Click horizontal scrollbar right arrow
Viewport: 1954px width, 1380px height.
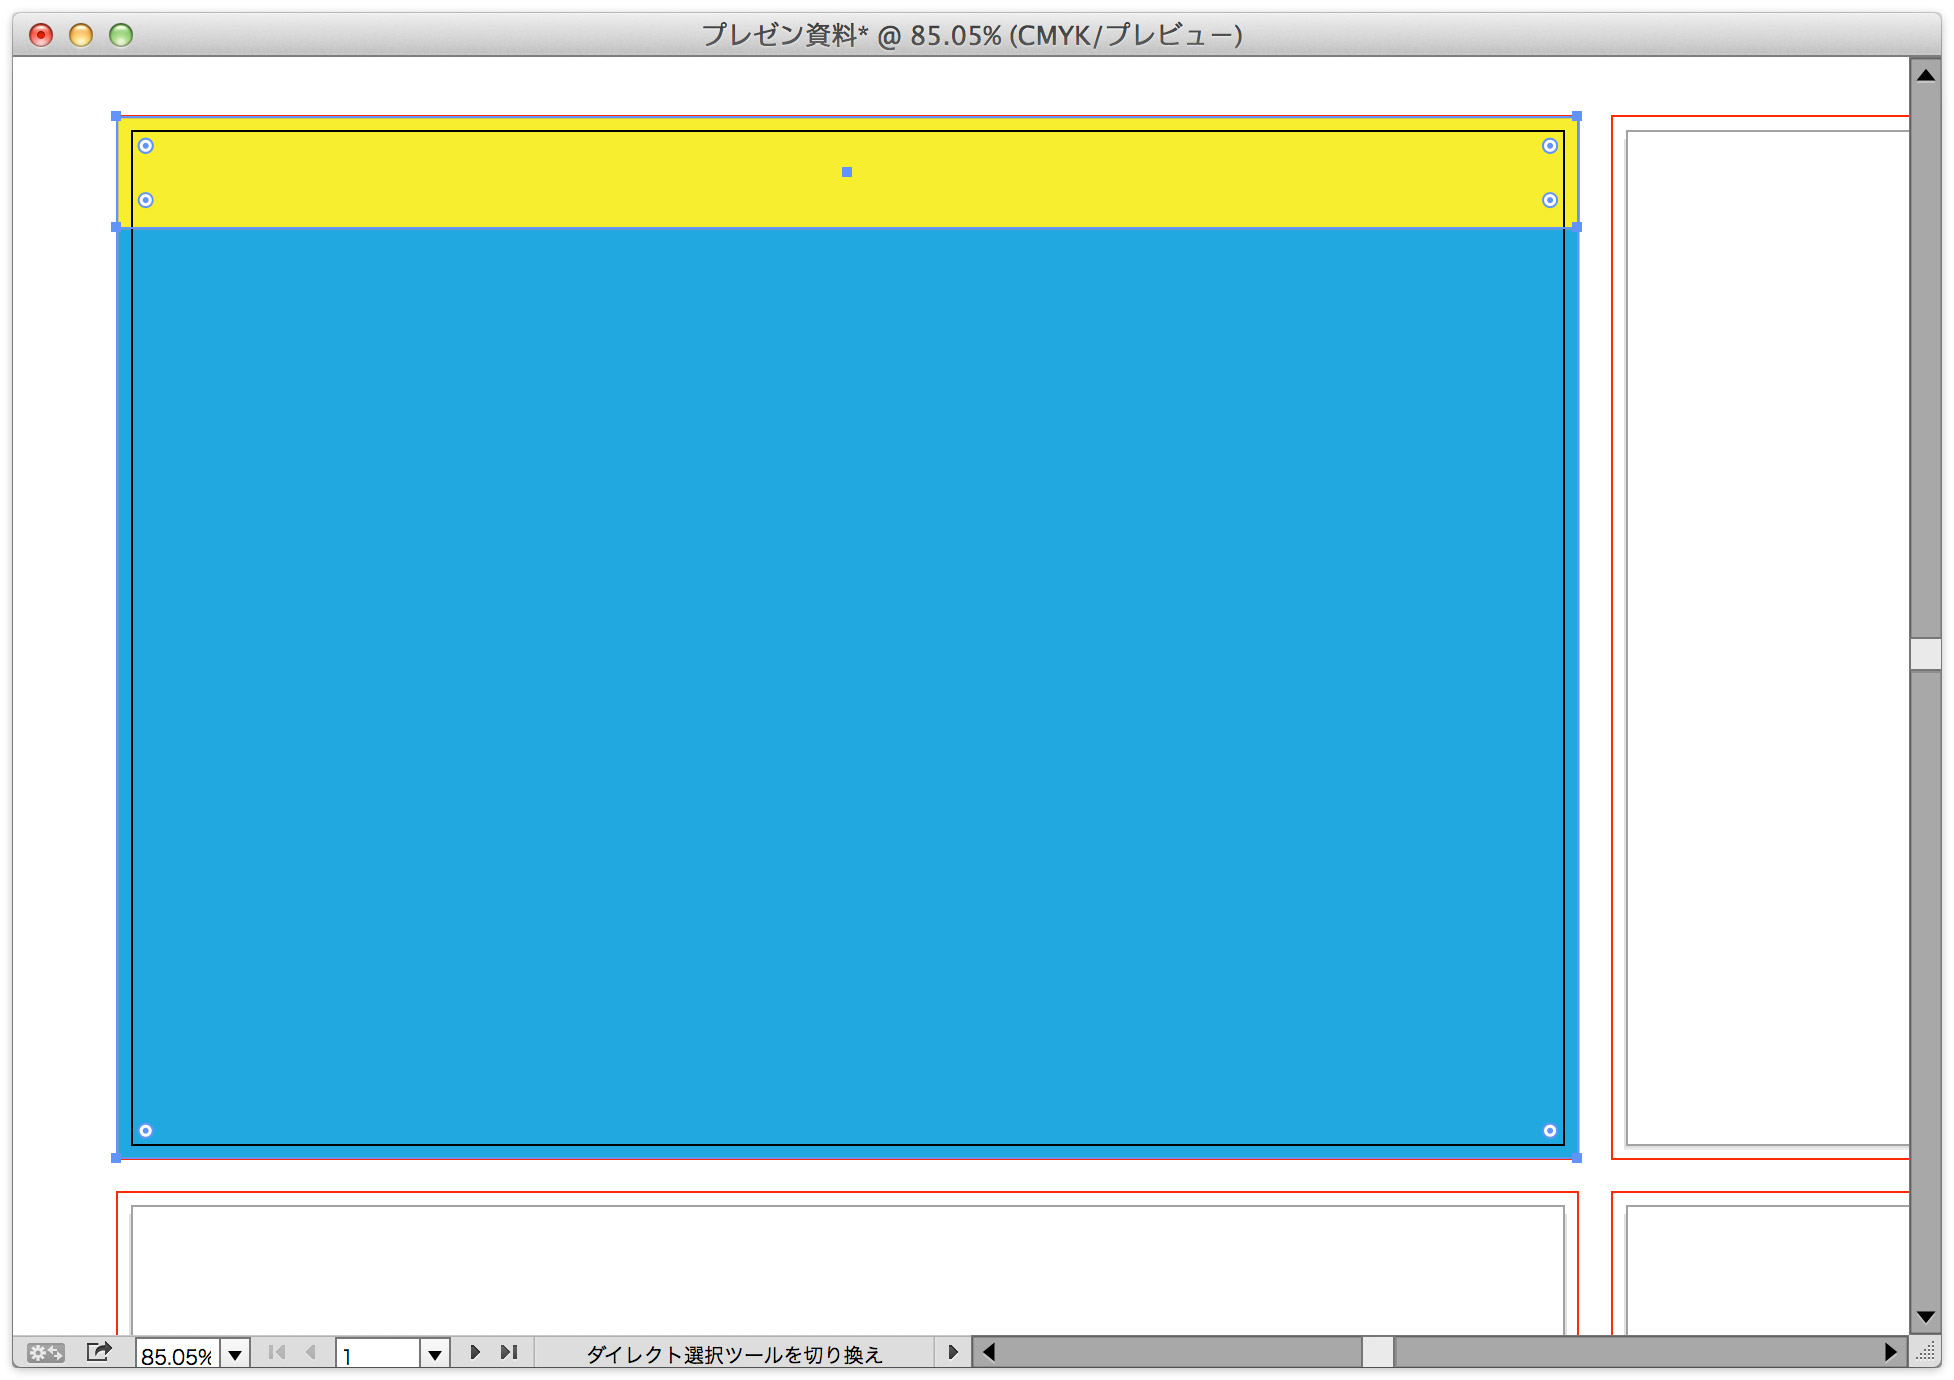point(1890,1353)
